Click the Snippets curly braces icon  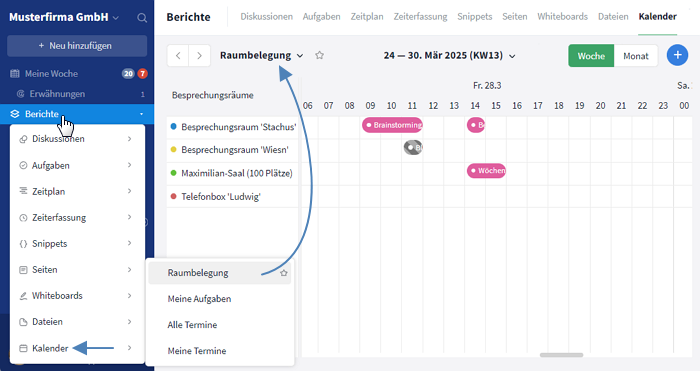(23, 244)
